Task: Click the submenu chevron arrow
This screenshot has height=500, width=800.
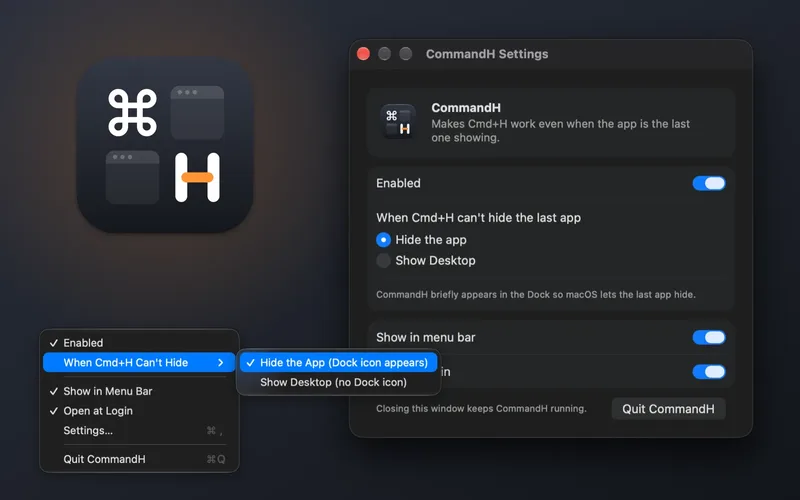Action: [220, 363]
